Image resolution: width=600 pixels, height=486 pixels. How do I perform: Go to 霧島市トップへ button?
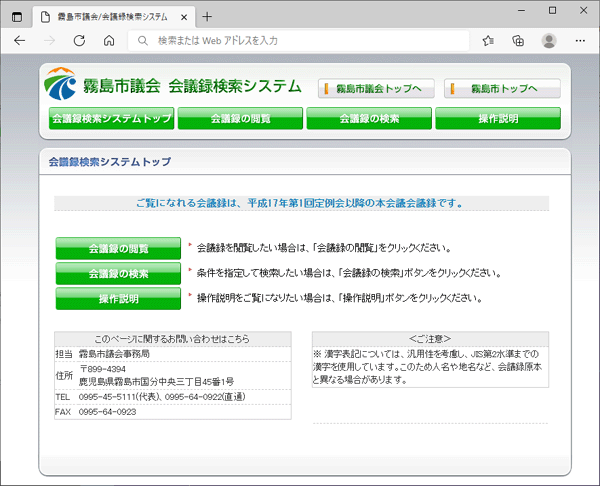(502, 88)
